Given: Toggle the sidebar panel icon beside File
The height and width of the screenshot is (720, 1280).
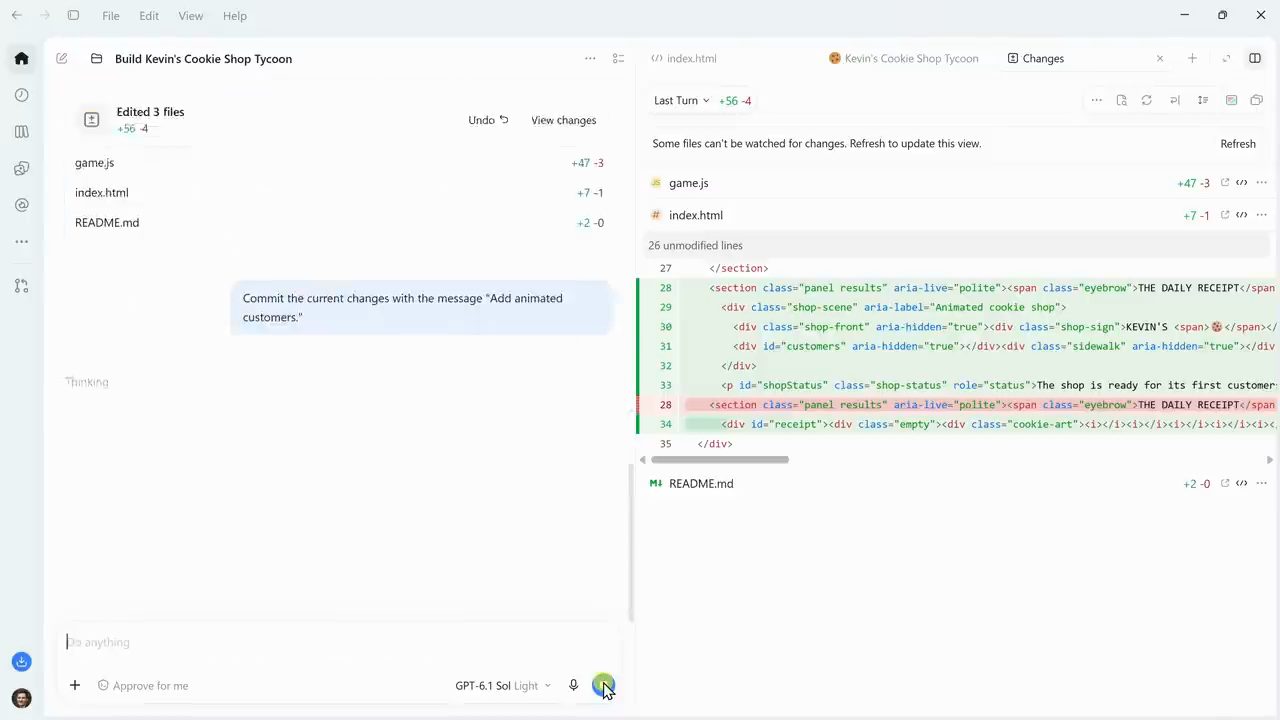Looking at the screenshot, I should pos(73,16).
